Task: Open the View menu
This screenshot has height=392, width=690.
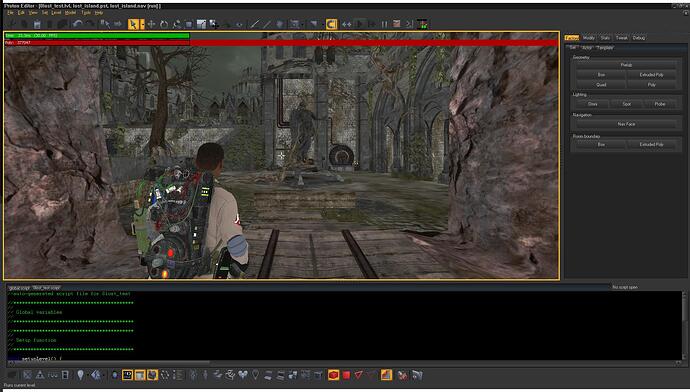Action: pos(33,13)
